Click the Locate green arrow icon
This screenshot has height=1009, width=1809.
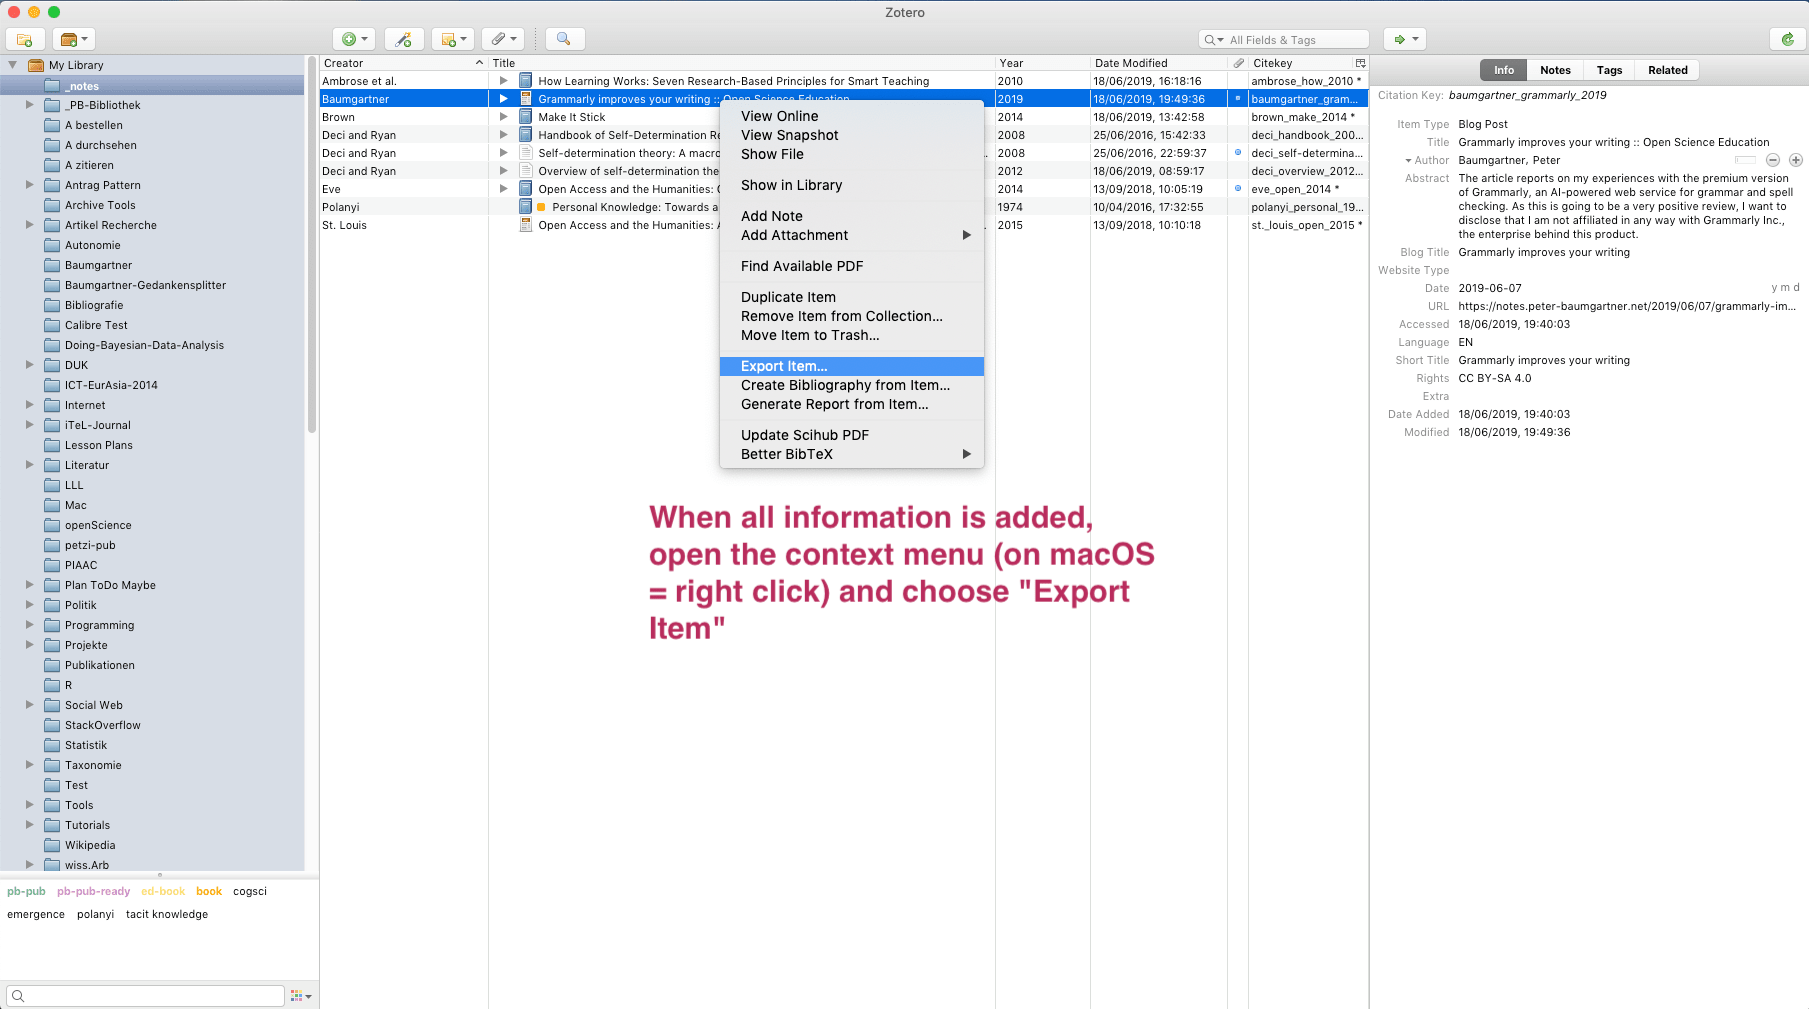point(1400,38)
